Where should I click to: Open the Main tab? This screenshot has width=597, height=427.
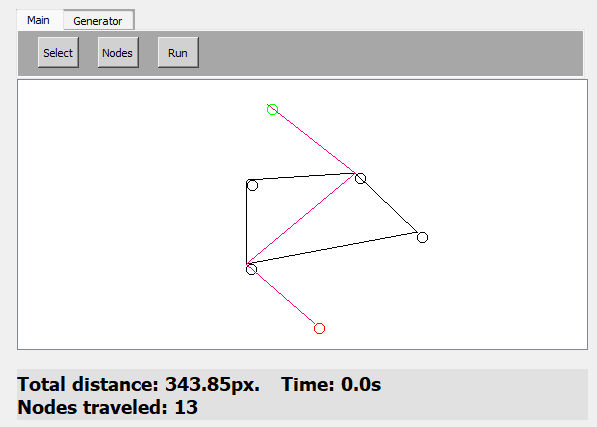38,20
